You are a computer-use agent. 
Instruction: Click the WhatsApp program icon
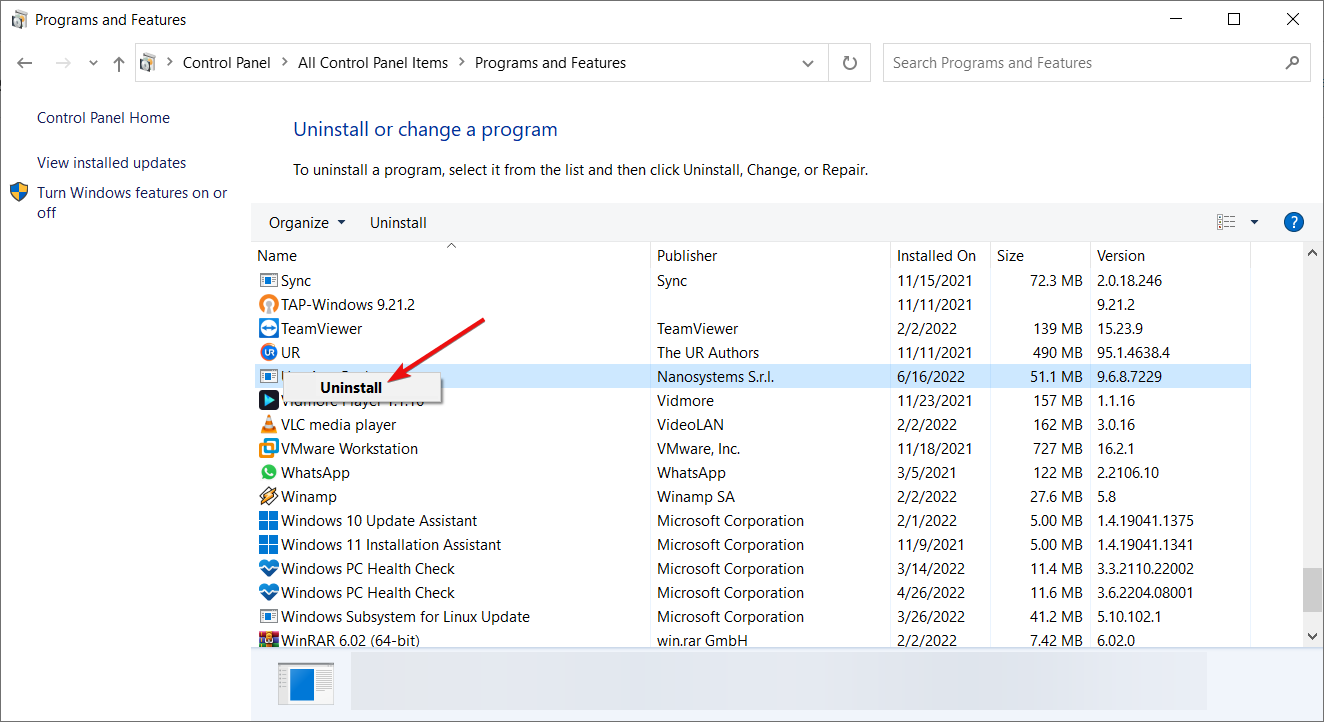tap(268, 473)
